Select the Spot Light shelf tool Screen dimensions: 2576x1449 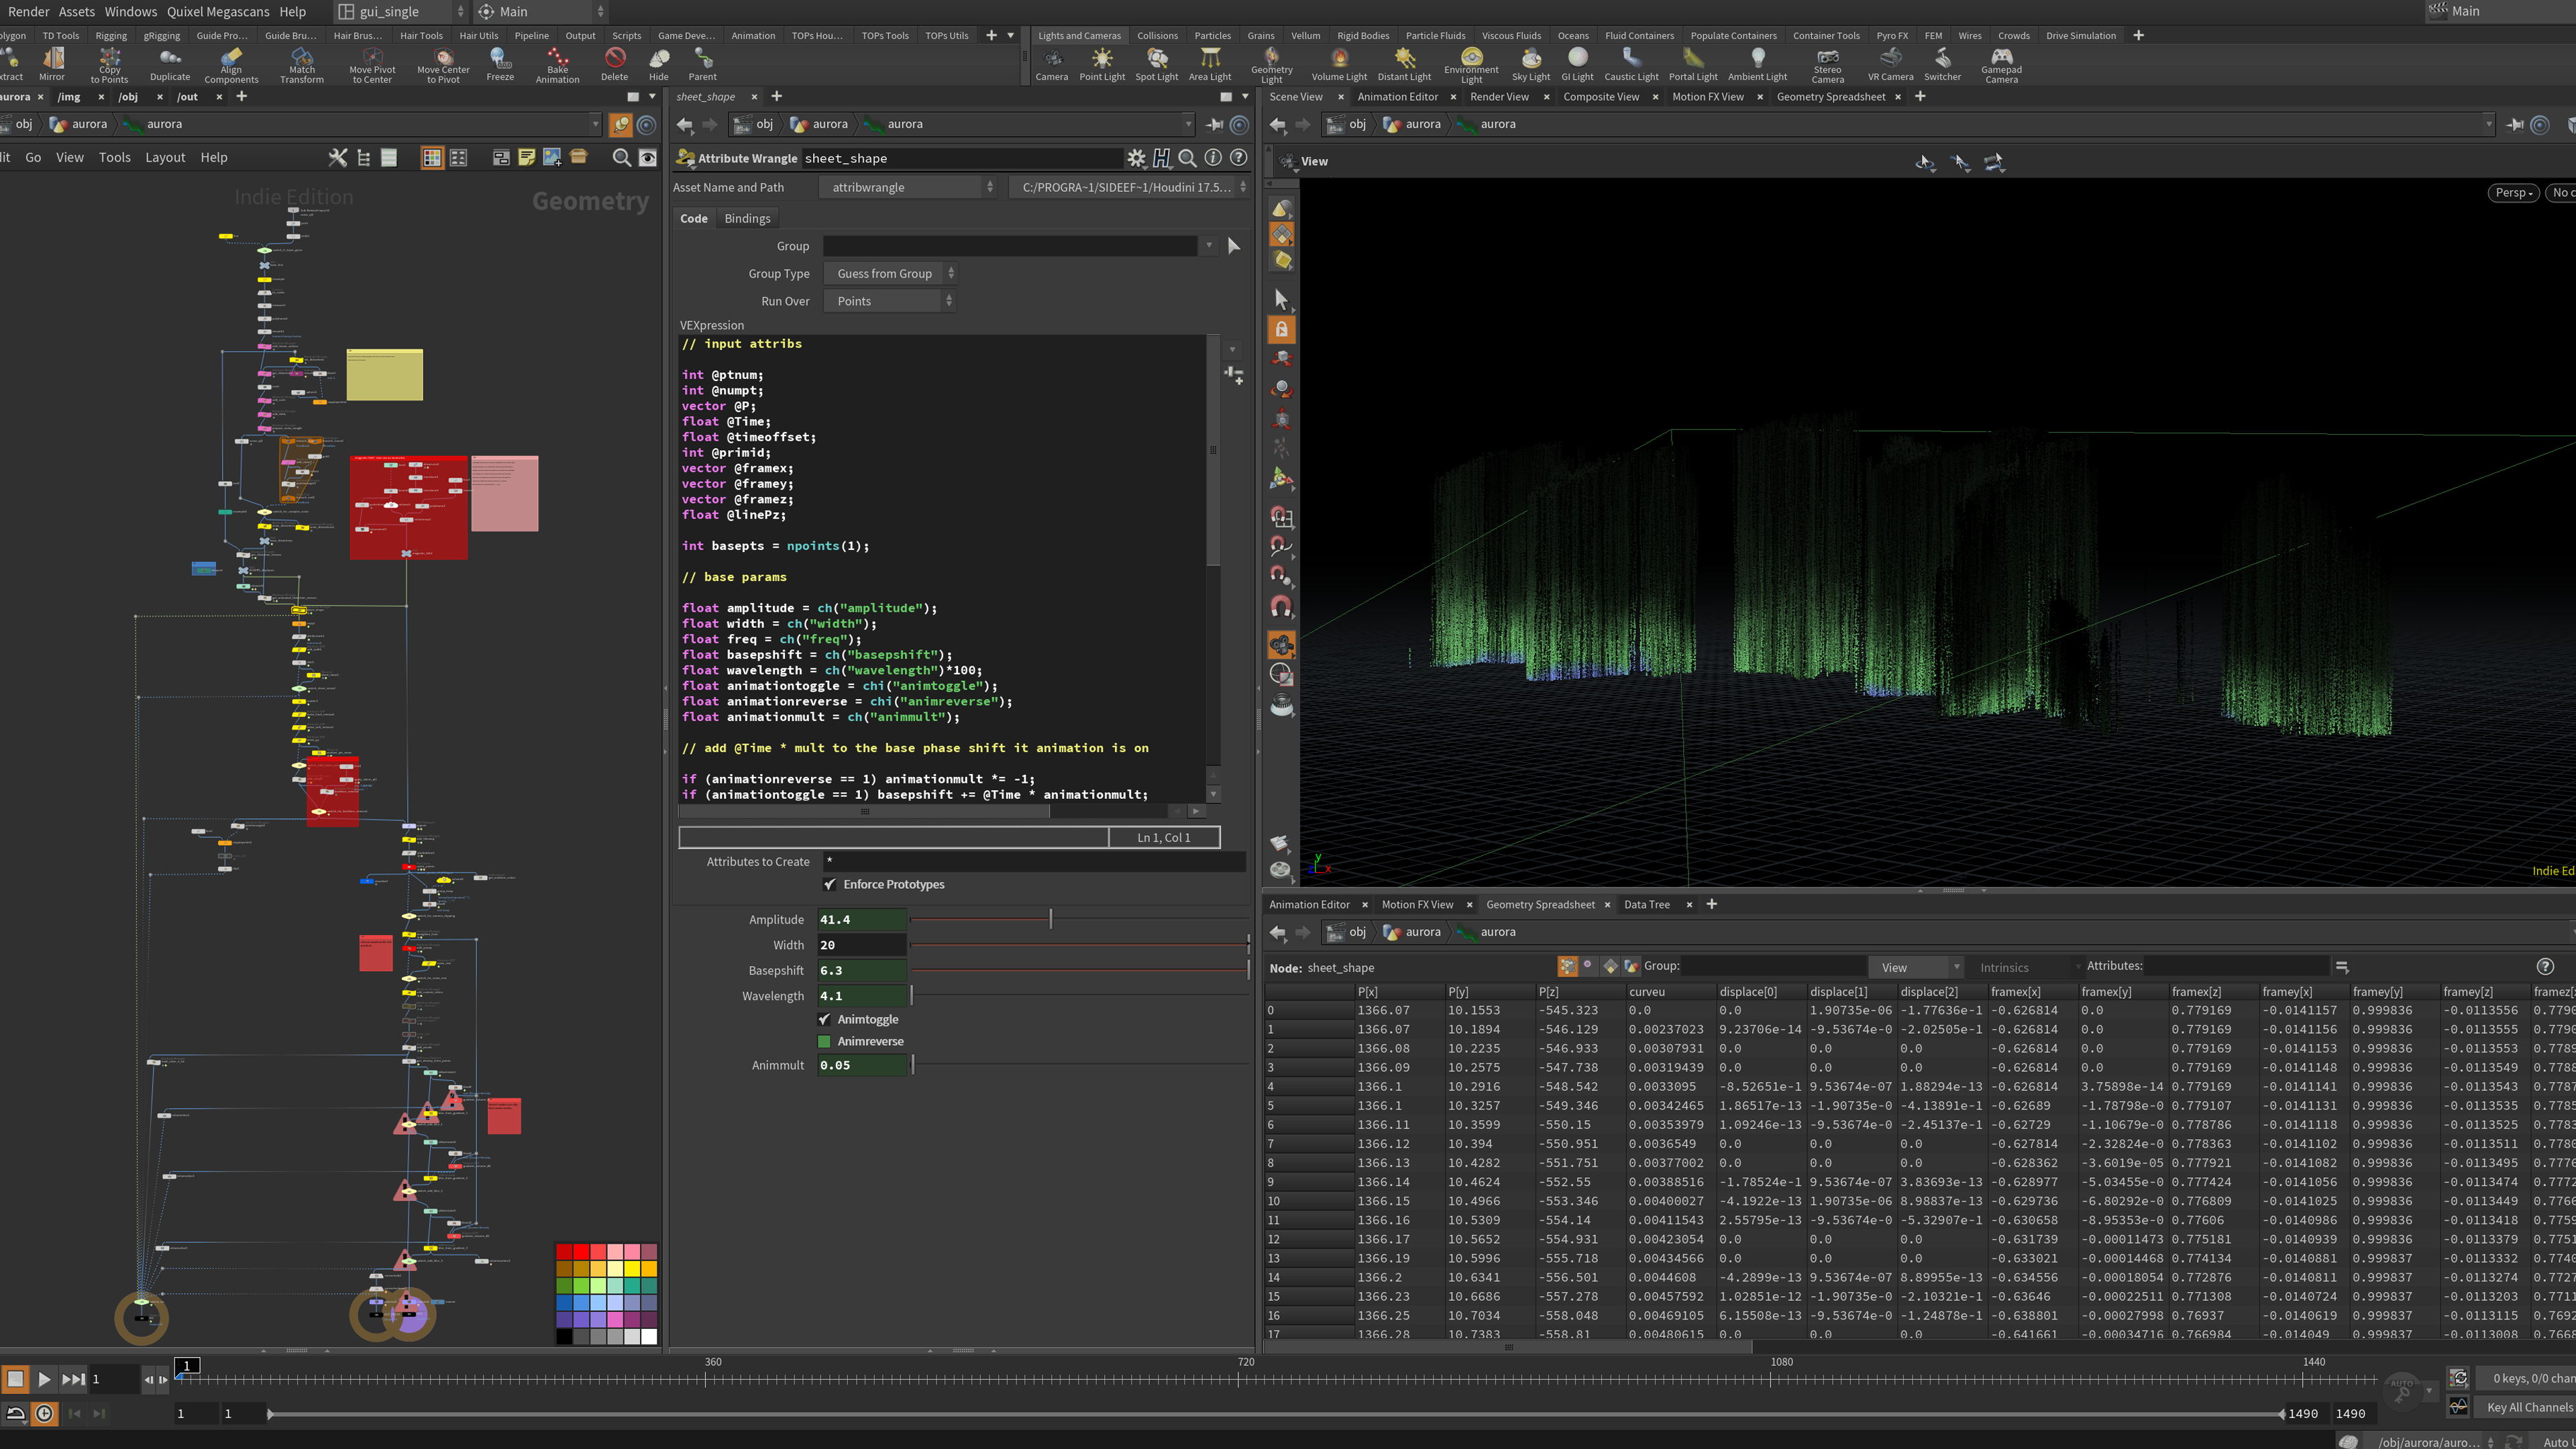click(x=1157, y=64)
